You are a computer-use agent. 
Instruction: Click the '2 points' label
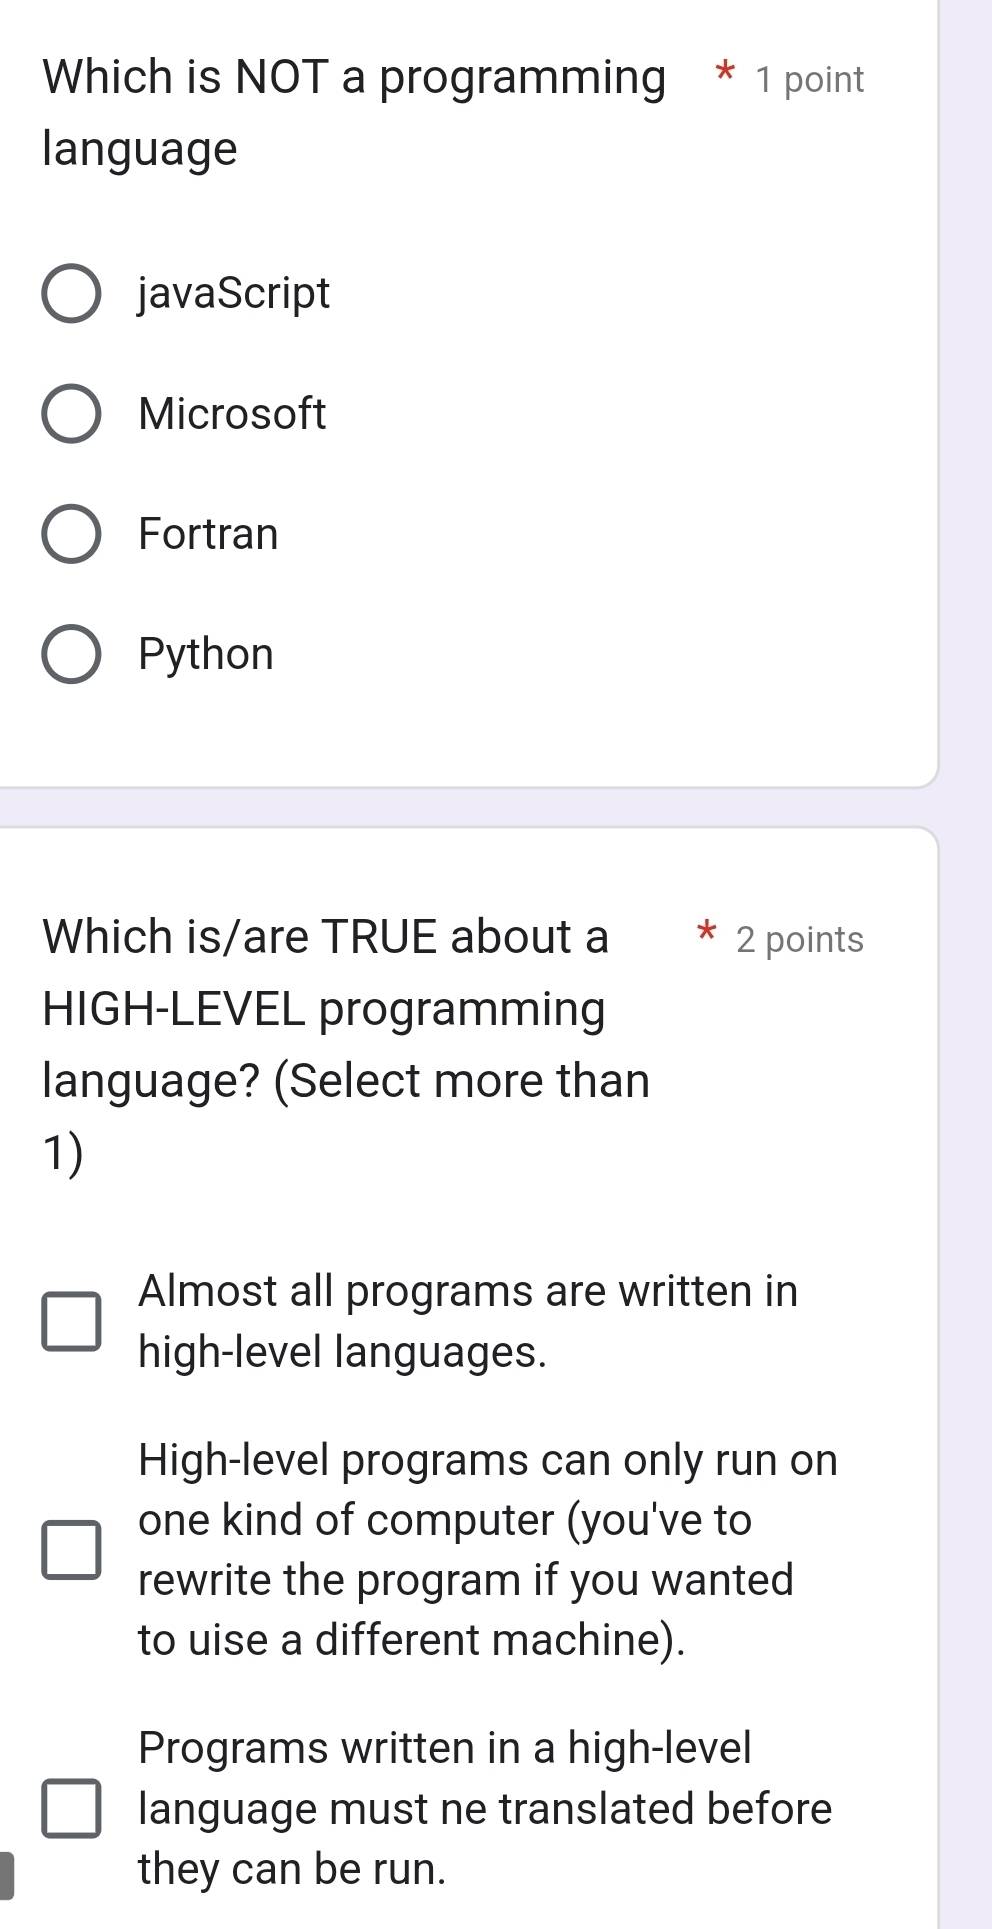coord(799,938)
